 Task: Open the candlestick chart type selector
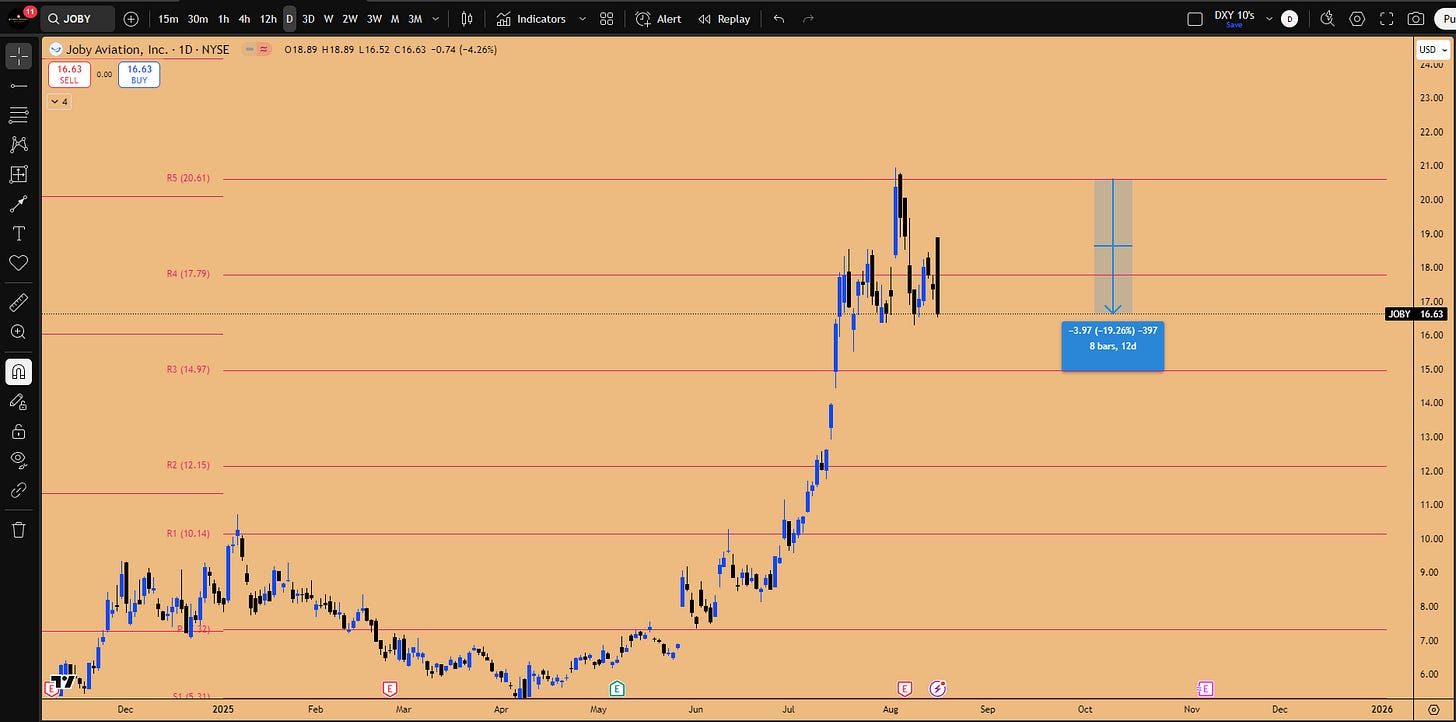pos(468,19)
